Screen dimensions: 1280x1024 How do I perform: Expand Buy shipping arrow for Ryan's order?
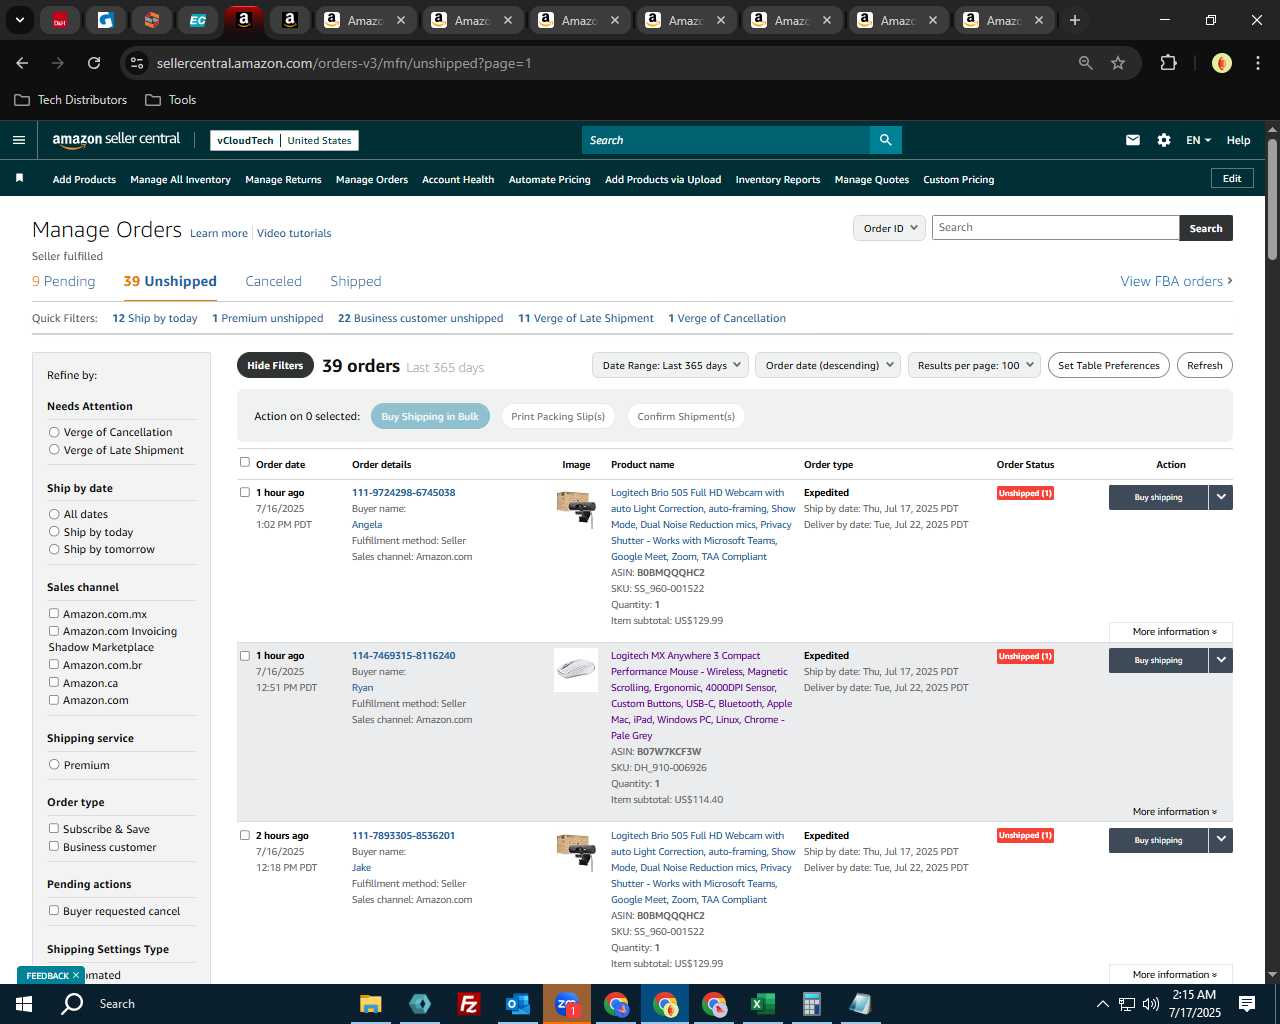[1221, 660]
